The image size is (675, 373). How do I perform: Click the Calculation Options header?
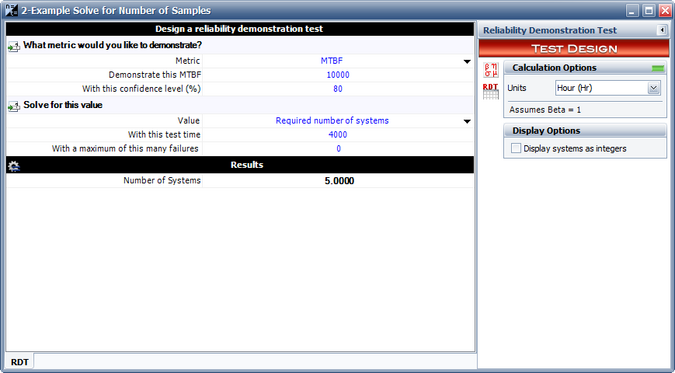pos(585,68)
